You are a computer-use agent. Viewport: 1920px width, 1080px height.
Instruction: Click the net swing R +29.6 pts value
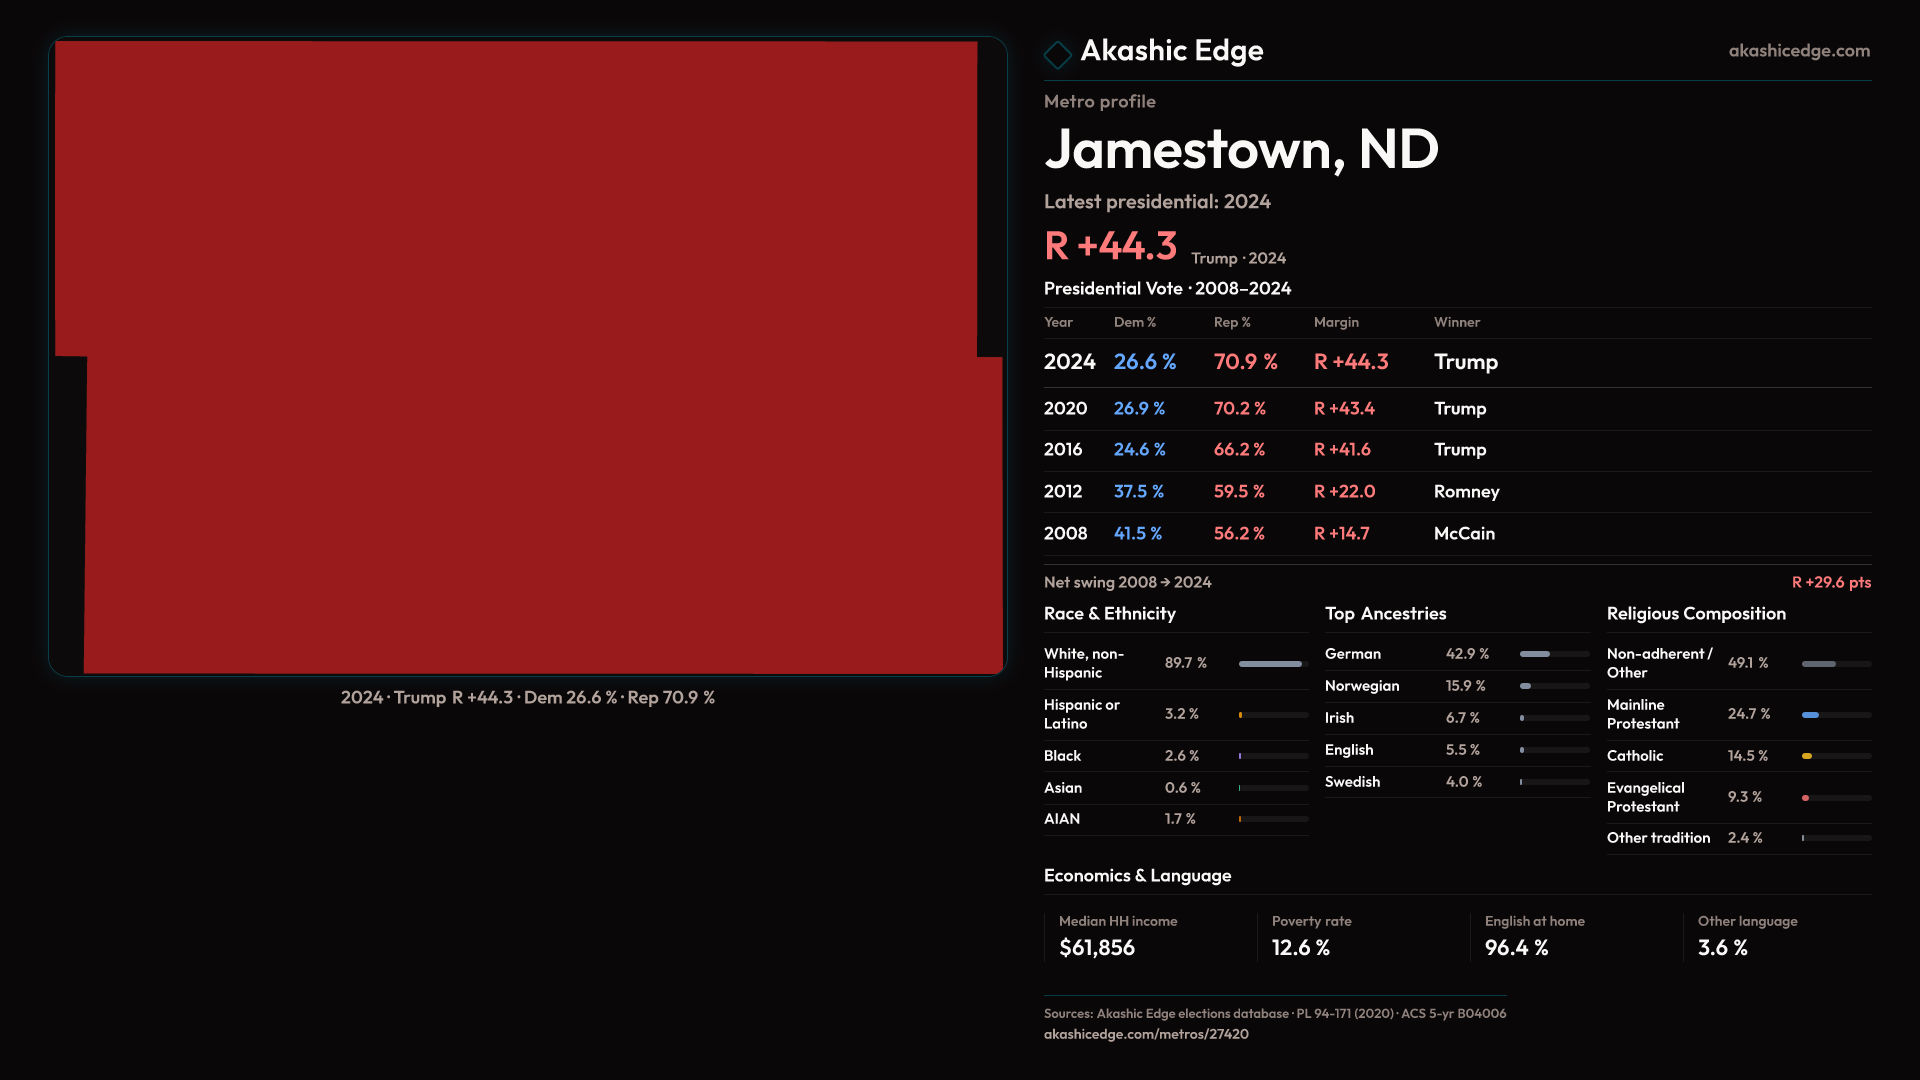pyautogui.click(x=1830, y=582)
